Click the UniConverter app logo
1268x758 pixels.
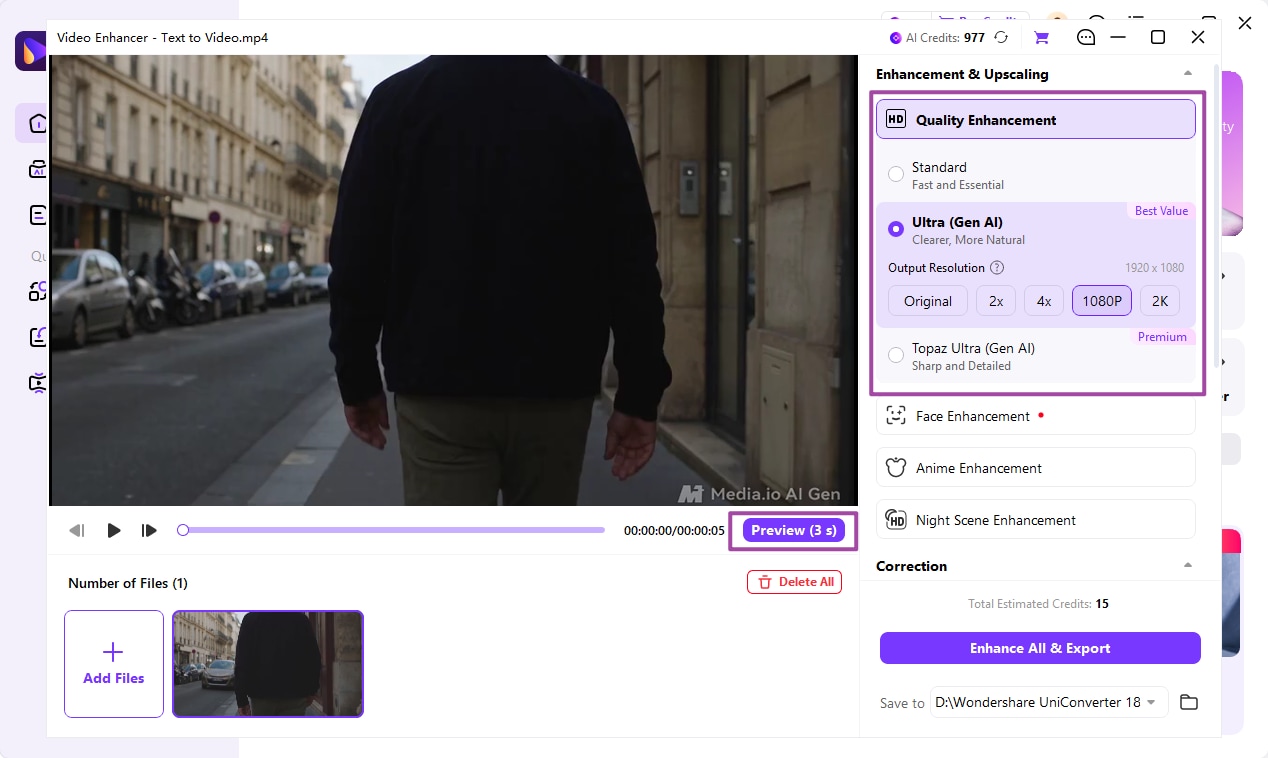click(x=30, y=50)
